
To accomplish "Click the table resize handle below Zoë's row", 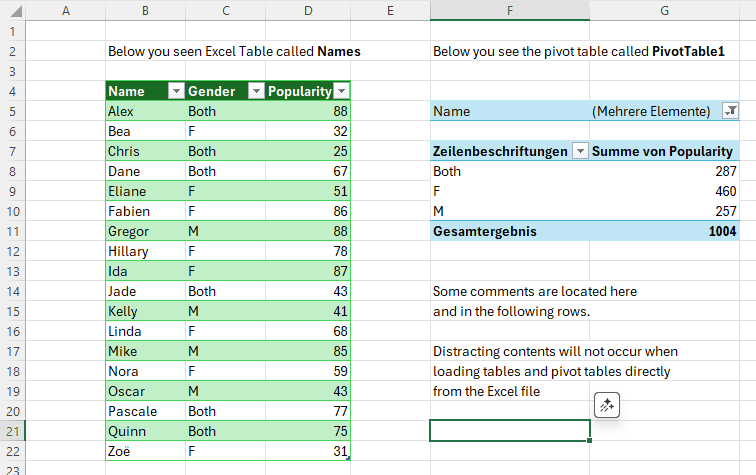I will pyautogui.click(x=349, y=458).
